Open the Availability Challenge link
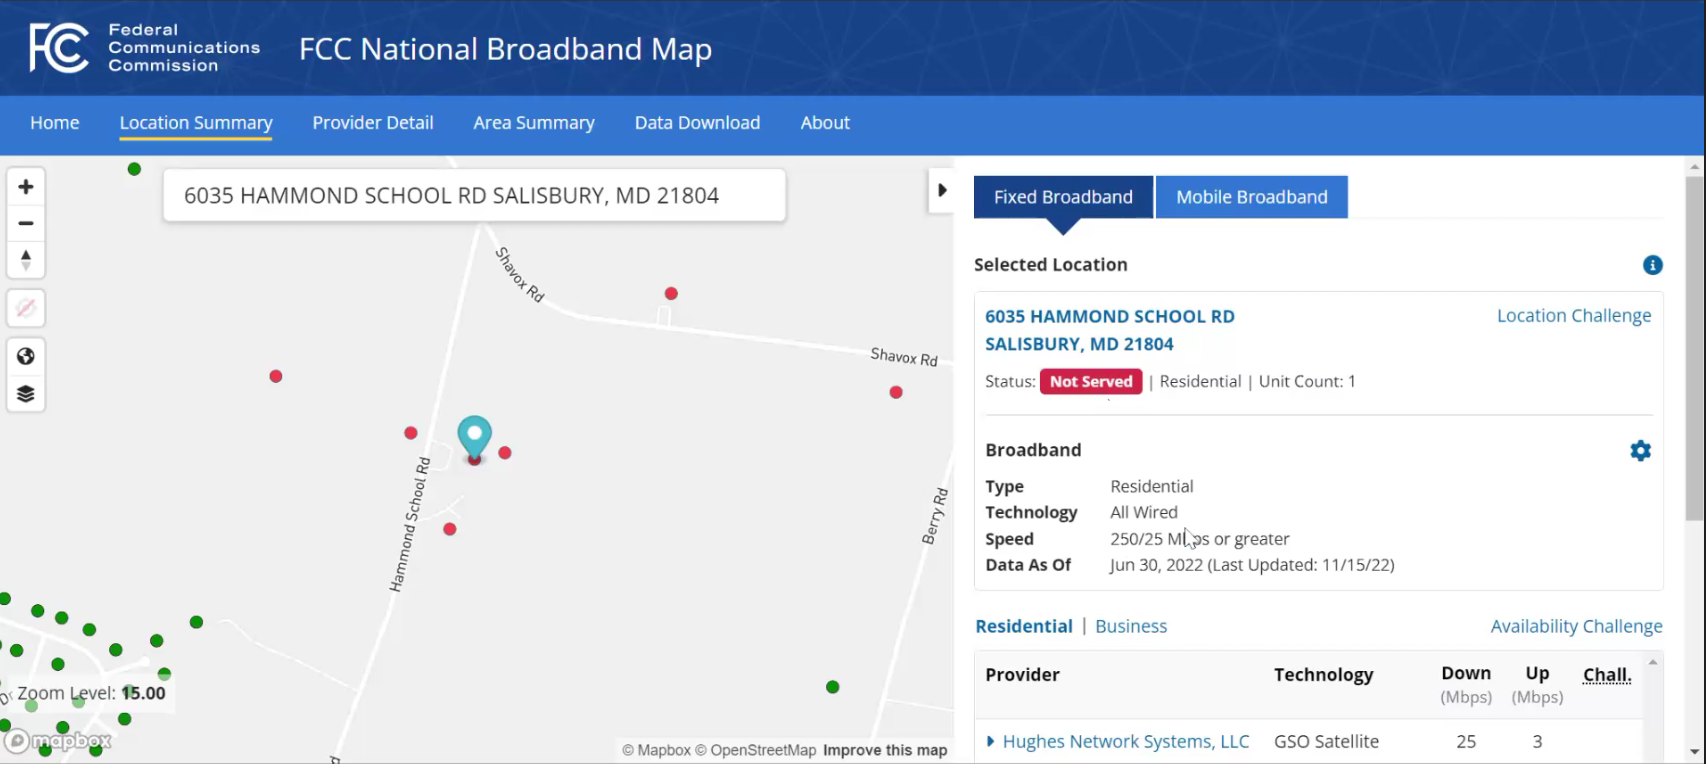 (1576, 626)
